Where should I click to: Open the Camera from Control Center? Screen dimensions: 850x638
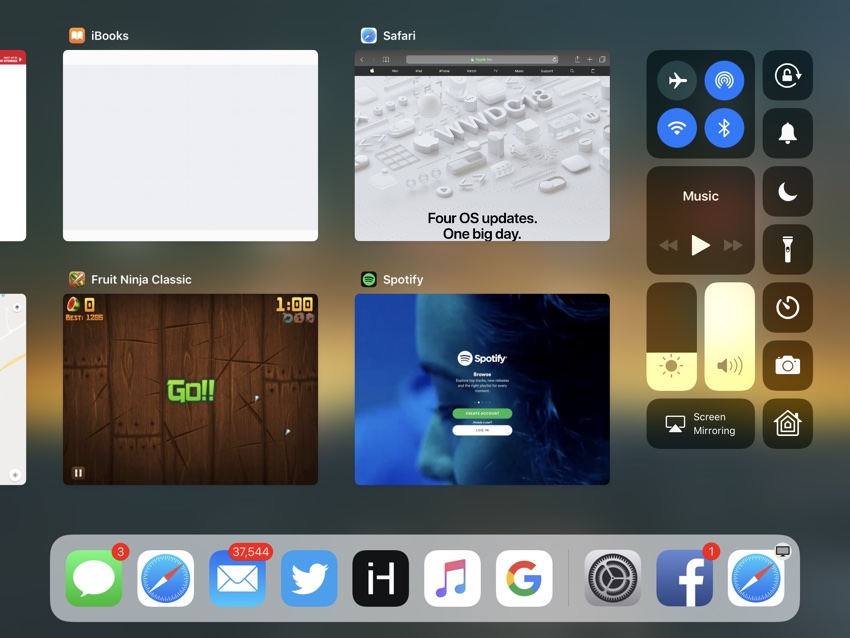point(788,365)
